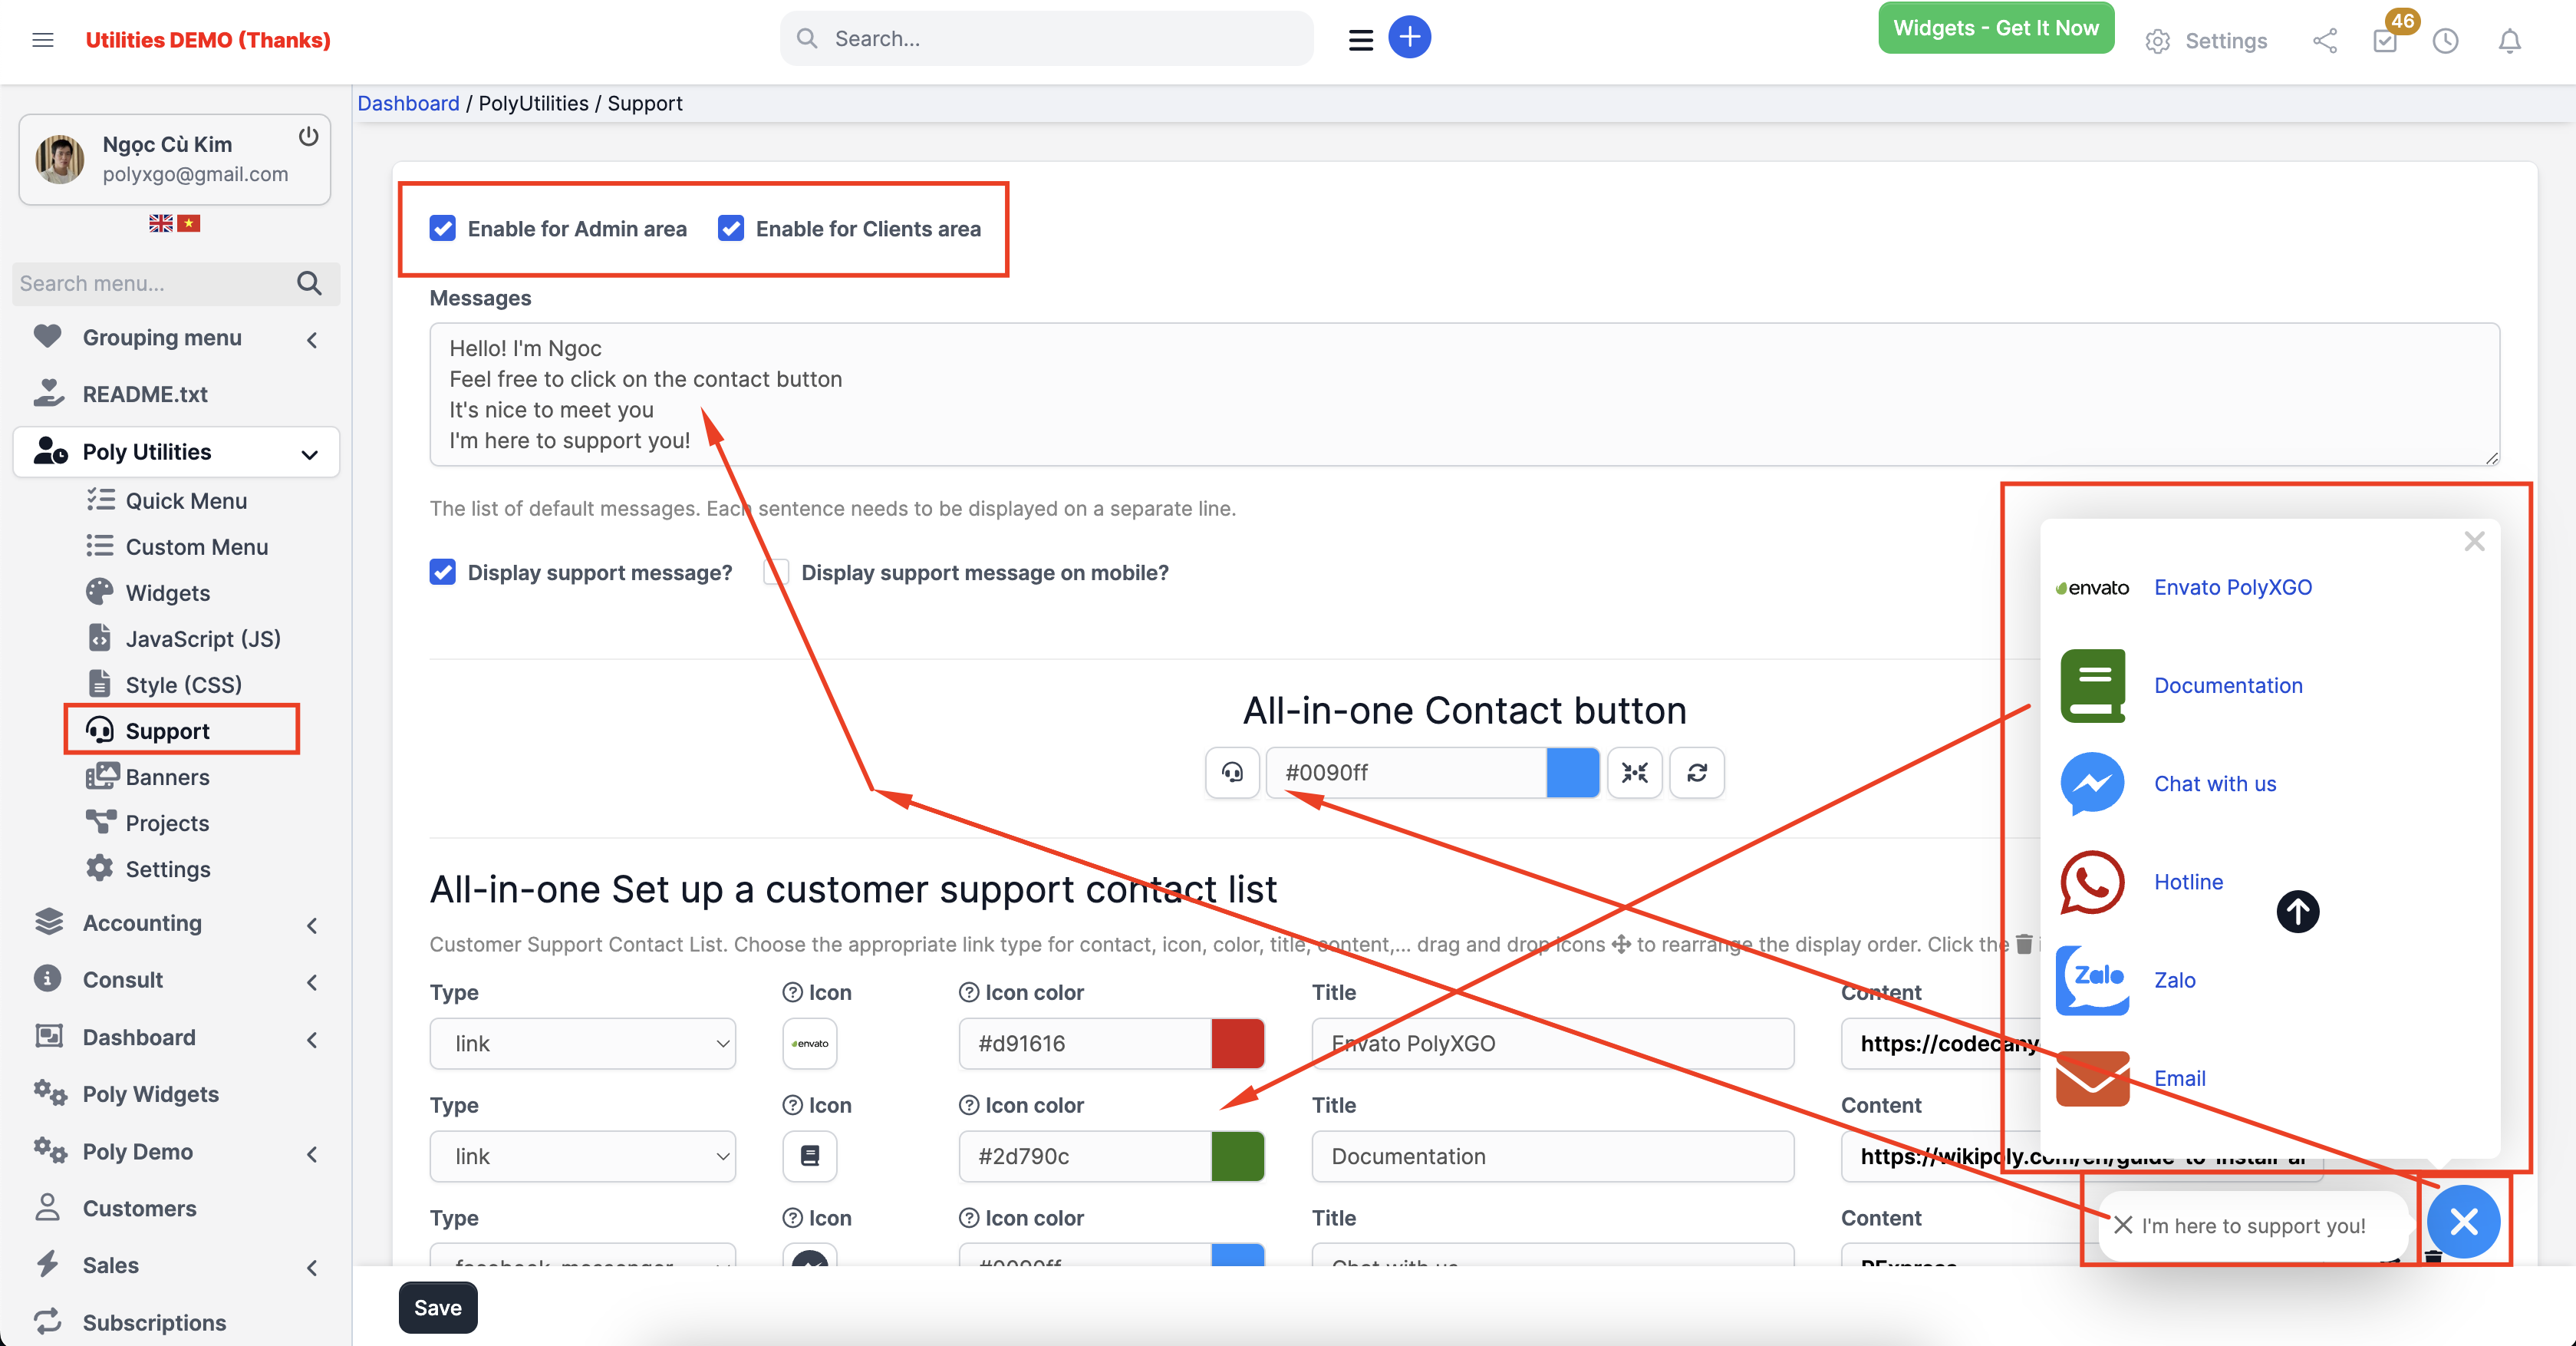Click inside the Search field at the top
This screenshot has height=1346, width=2576.
(x=1046, y=38)
